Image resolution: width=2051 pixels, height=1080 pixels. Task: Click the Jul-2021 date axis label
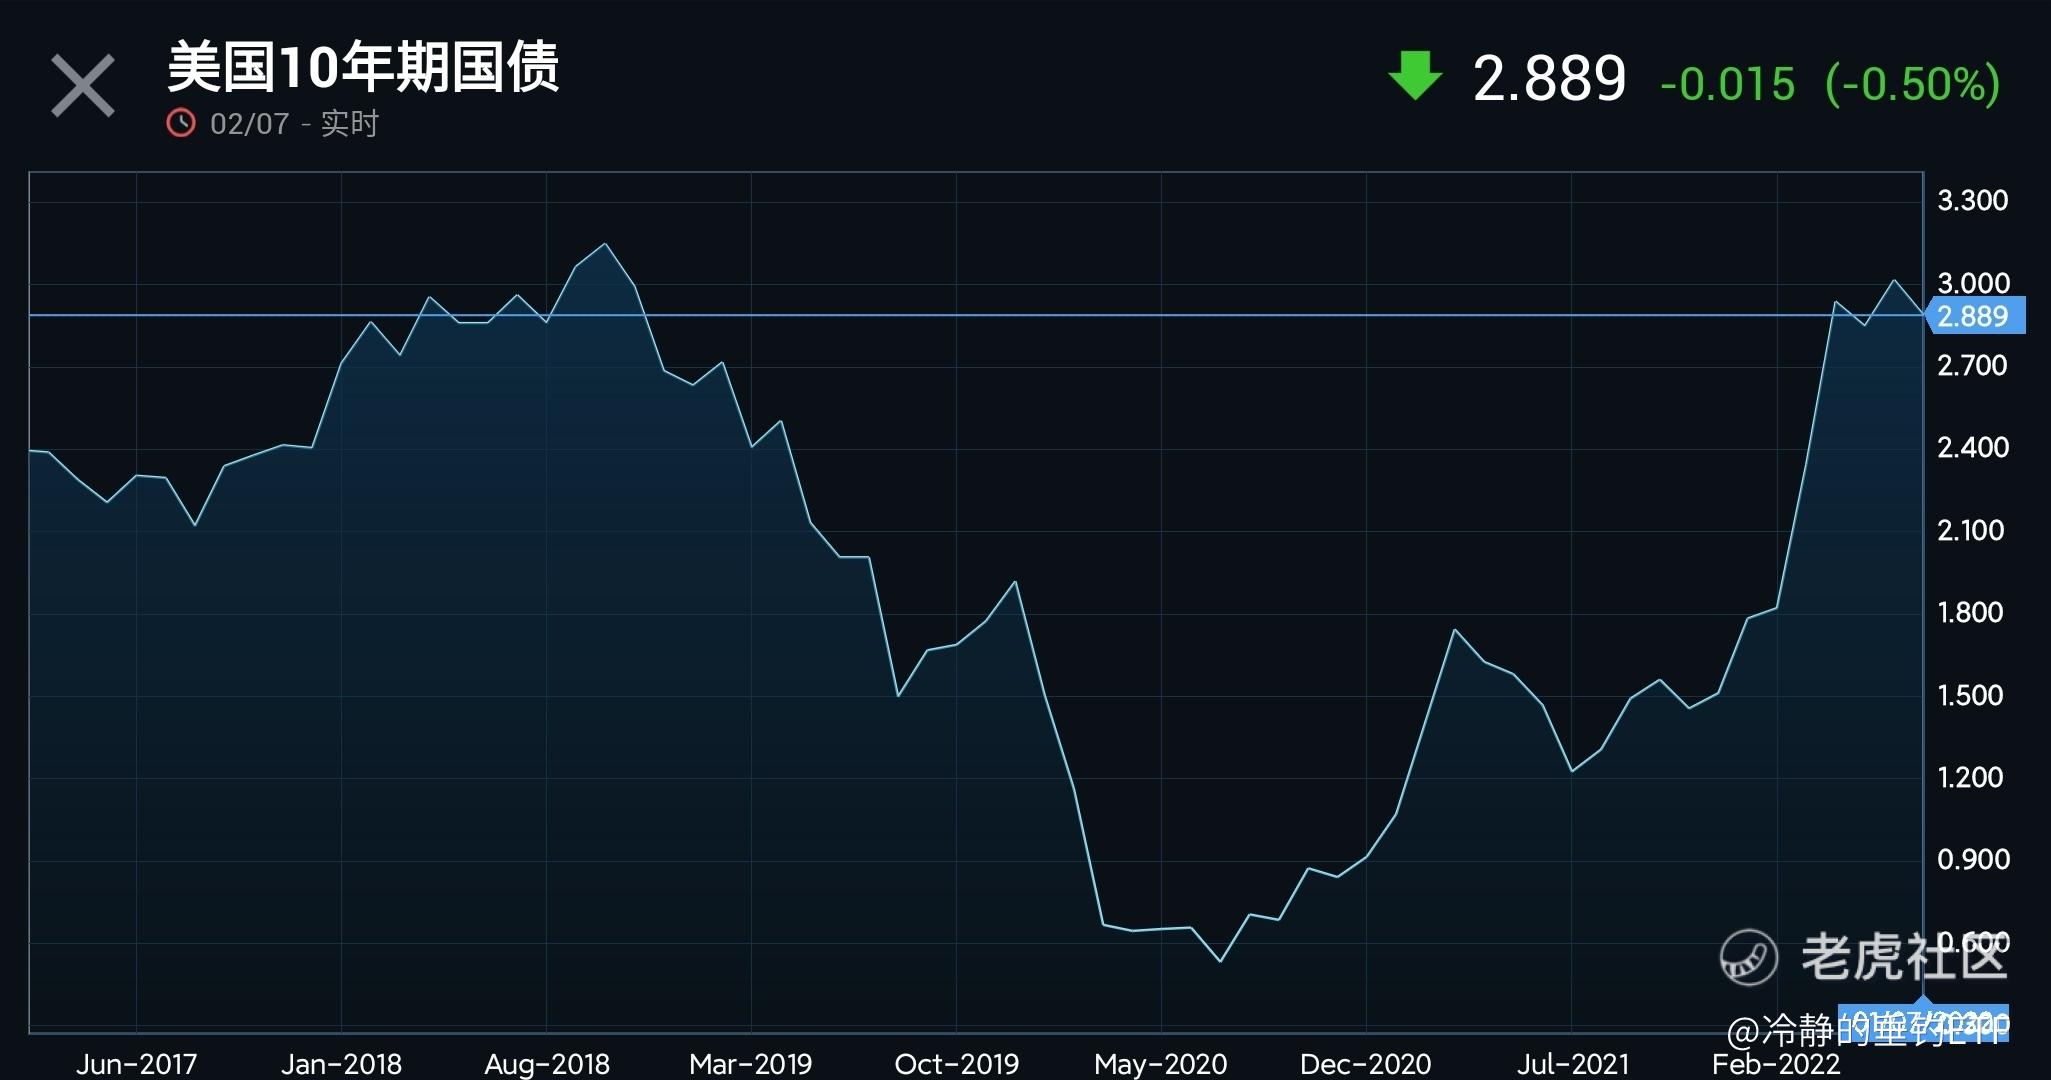pos(1571,1063)
